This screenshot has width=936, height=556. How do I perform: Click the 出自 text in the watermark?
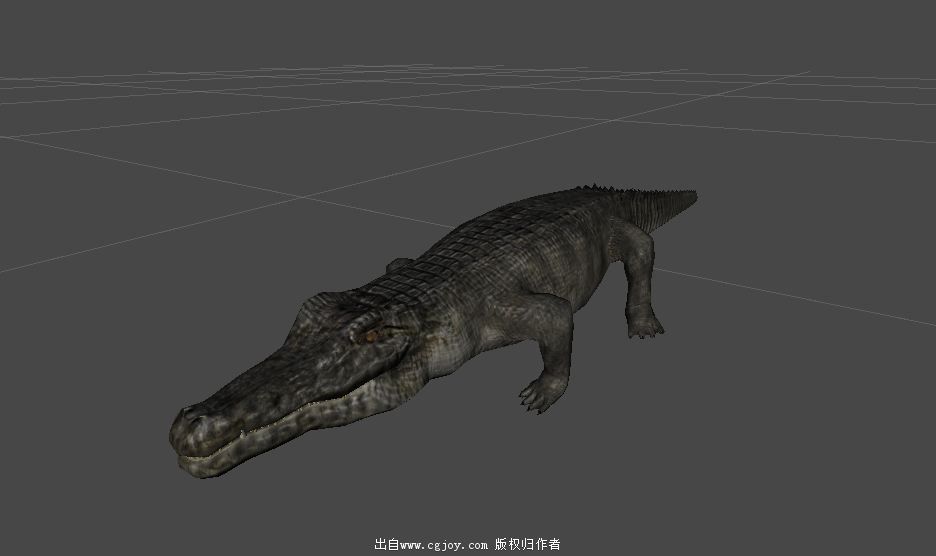click(386, 545)
